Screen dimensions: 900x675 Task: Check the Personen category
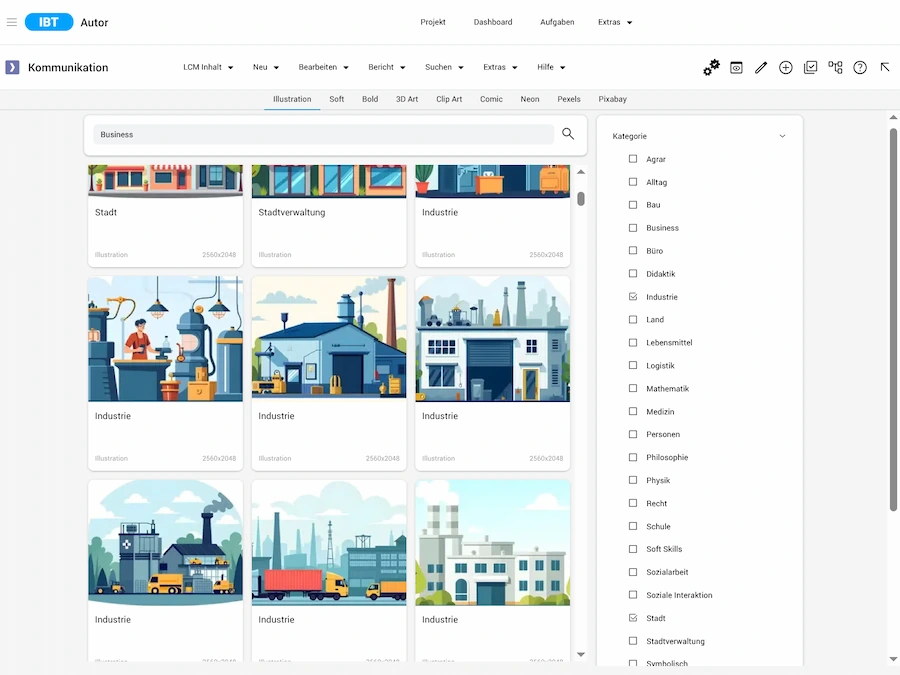[x=633, y=435]
